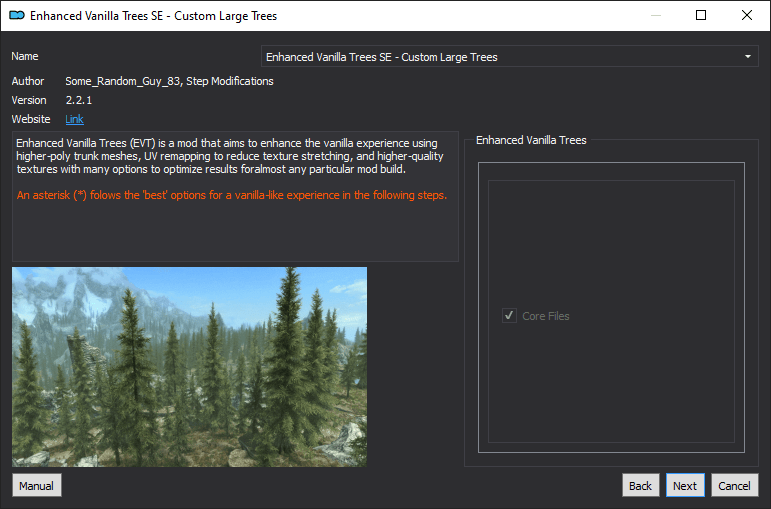Click the Manual button
The width and height of the screenshot is (771, 509).
pos(36,485)
